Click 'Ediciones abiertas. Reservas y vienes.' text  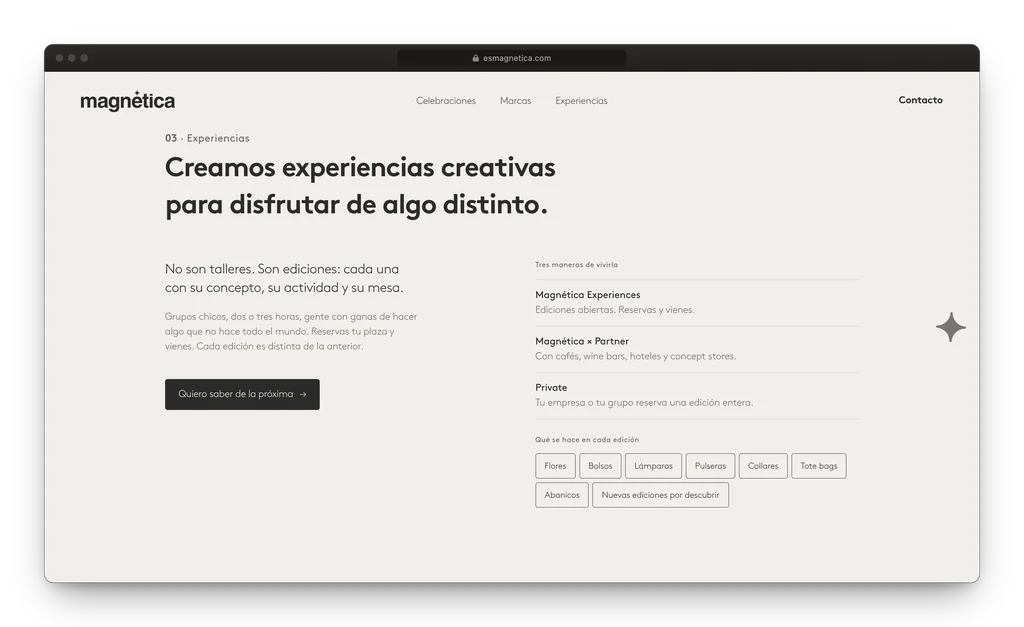coord(615,310)
